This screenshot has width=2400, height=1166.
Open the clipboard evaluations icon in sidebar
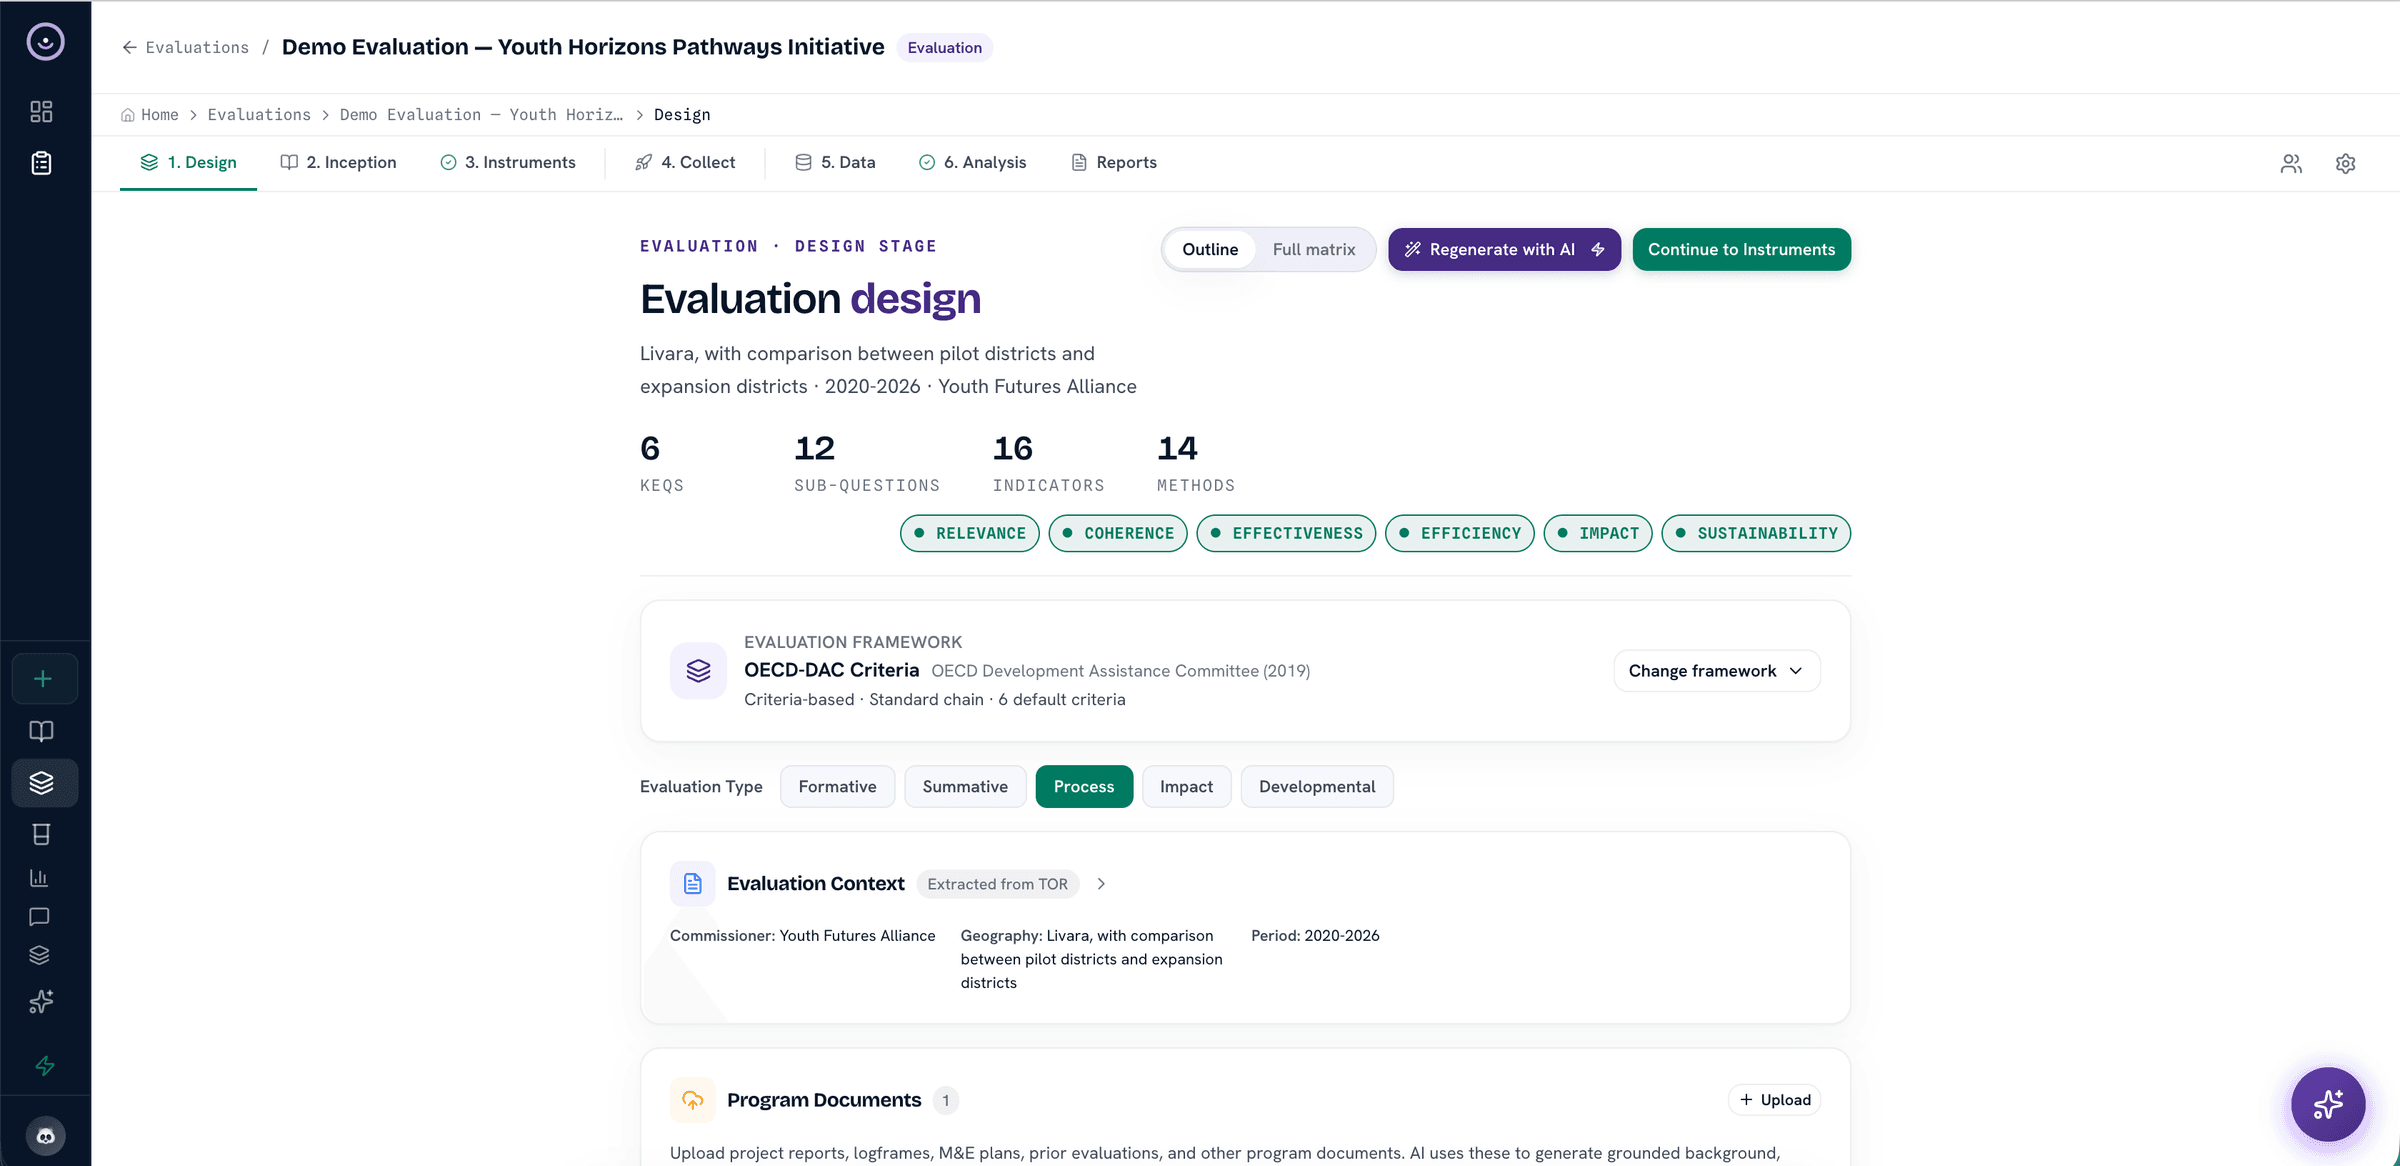pos(41,163)
